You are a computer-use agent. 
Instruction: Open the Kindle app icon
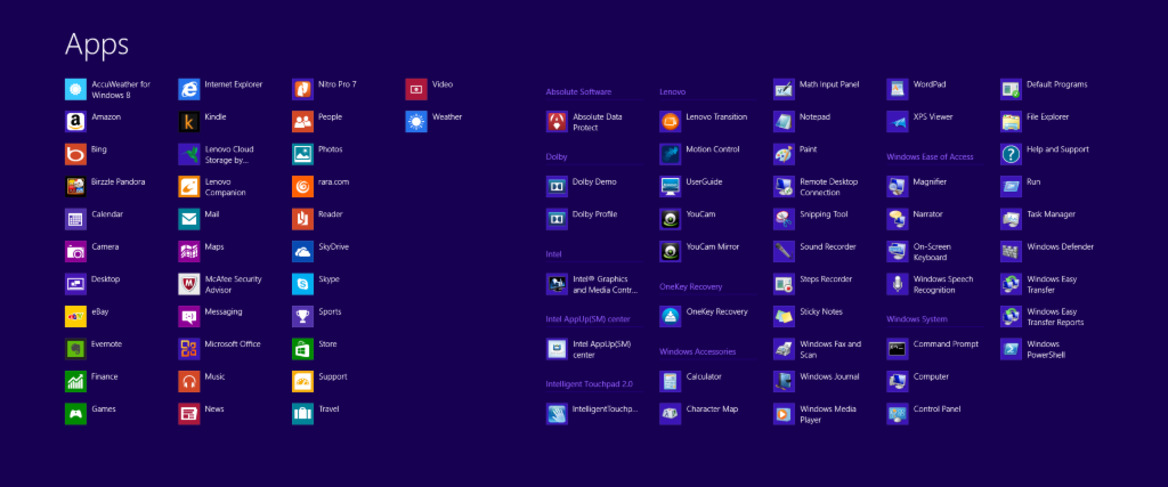point(189,121)
